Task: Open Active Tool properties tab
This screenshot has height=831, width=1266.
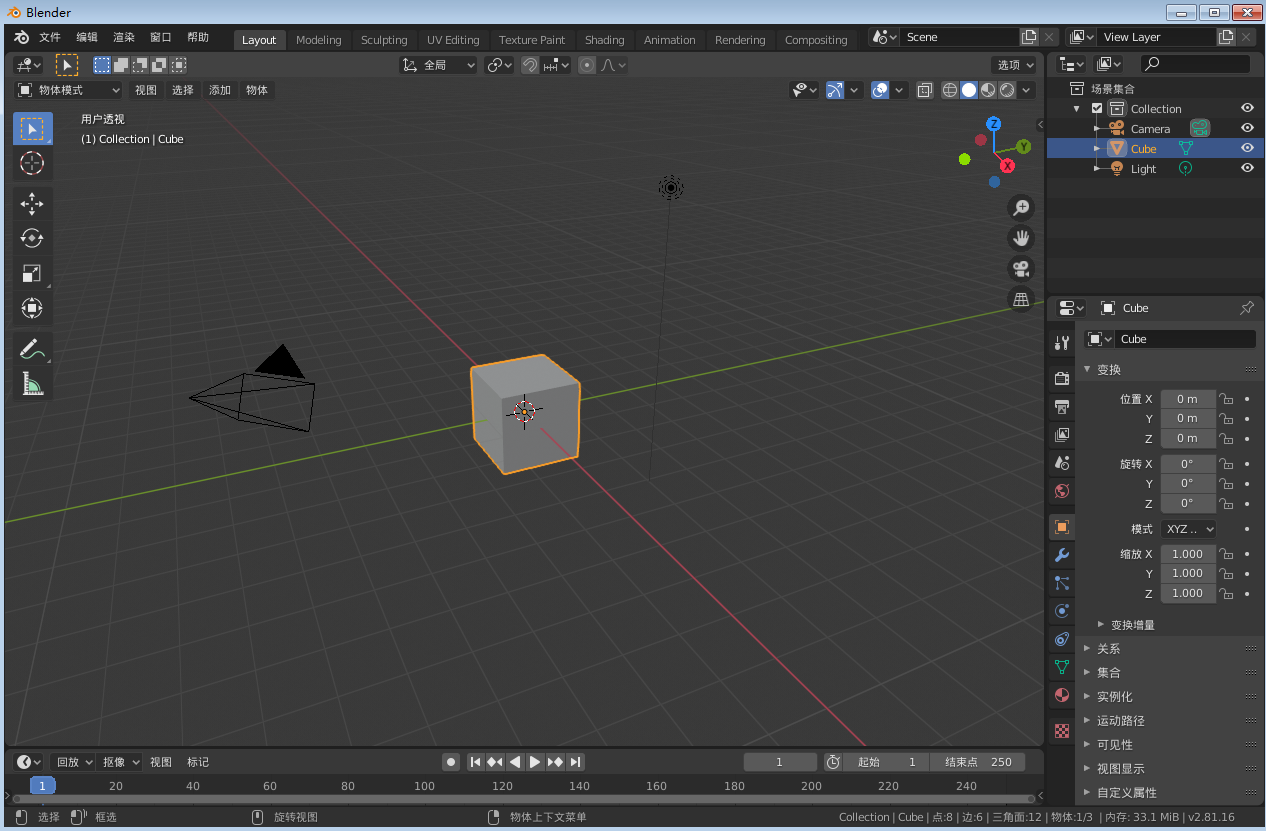Action: tap(1062, 343)
